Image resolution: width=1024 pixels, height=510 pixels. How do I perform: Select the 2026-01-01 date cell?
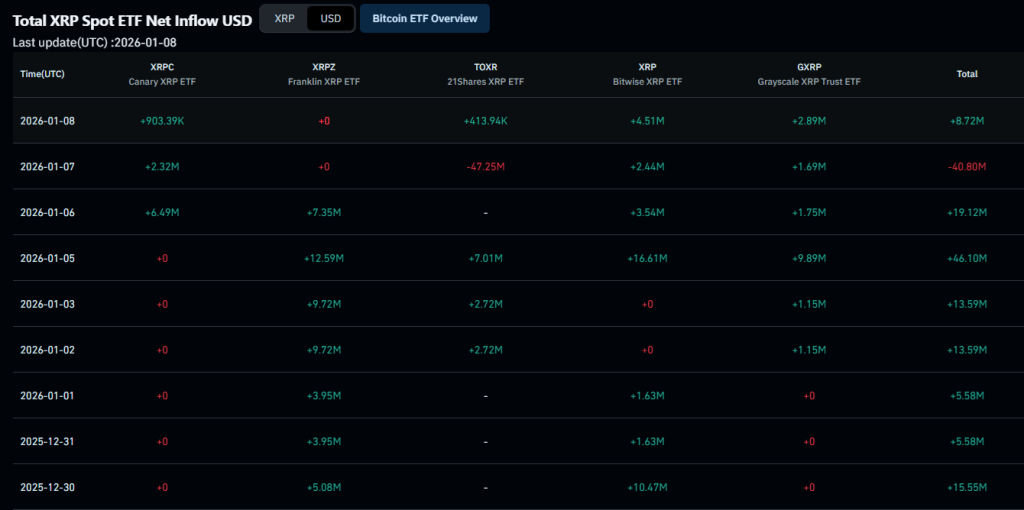48,396
